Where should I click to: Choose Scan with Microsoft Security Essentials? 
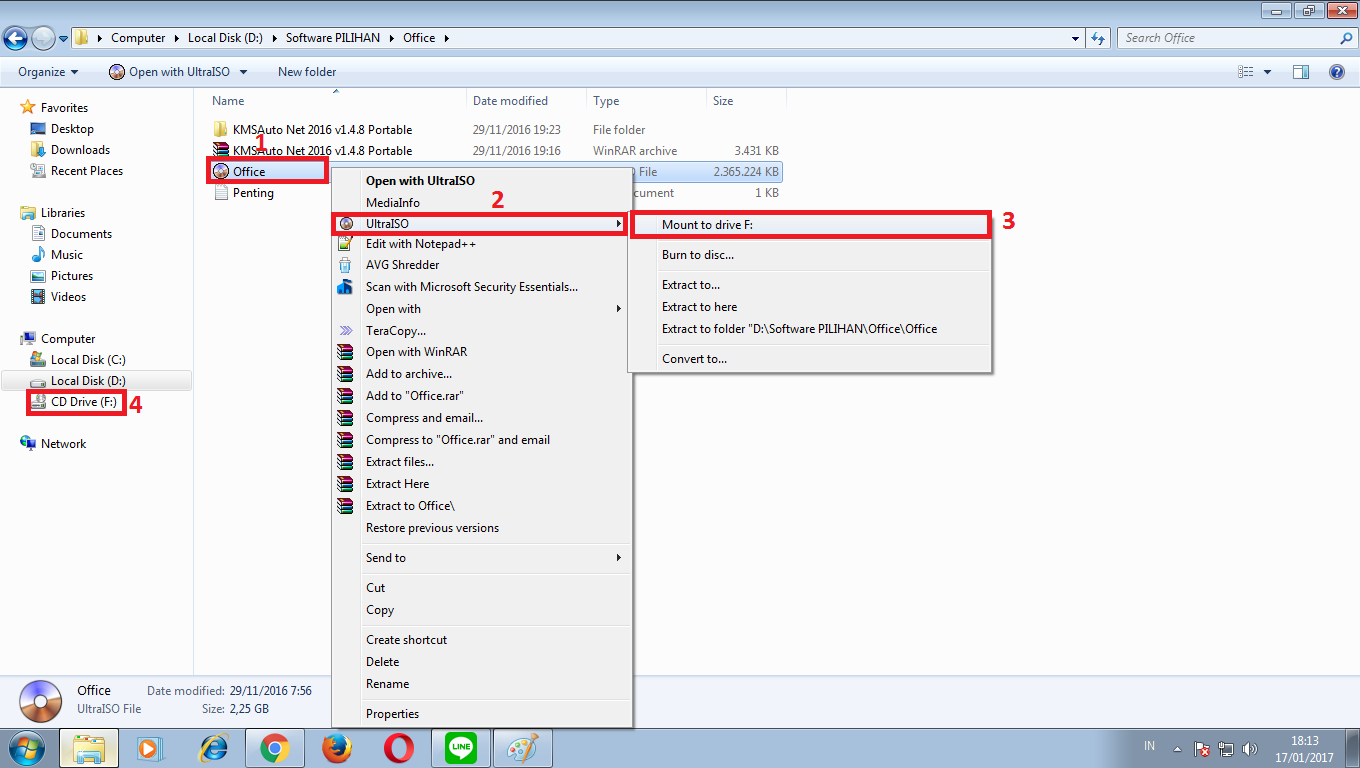[x=483, y=287]
